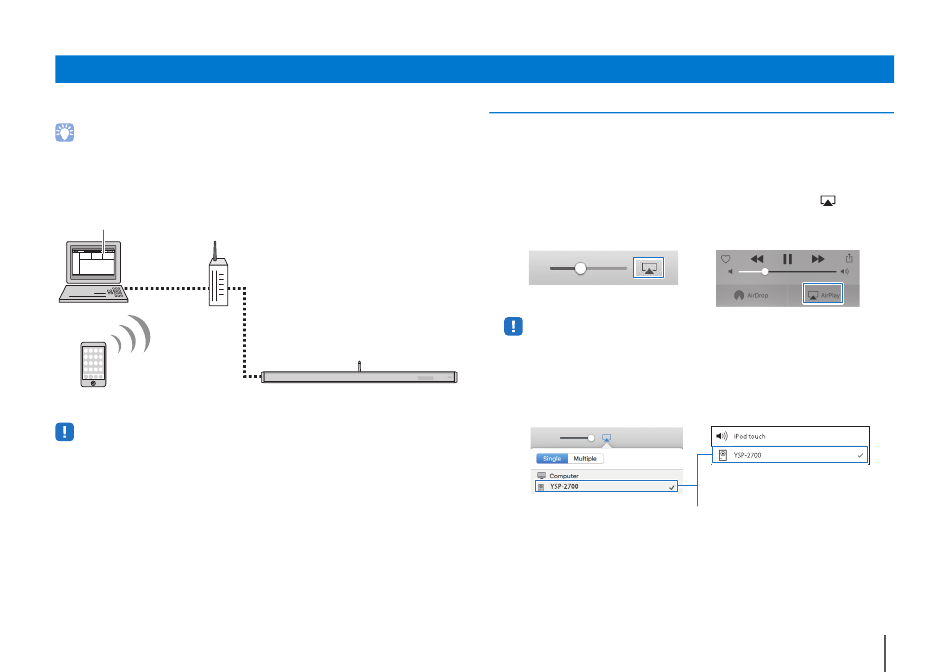This screenshot has width=950, height=672.
Task: Click the laptop computer illustration
Action: (93, 271)
